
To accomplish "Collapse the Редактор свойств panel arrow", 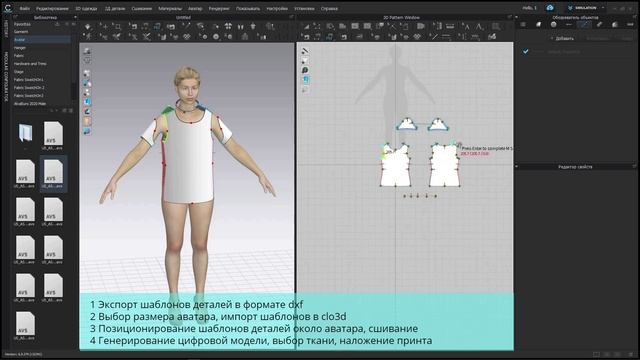I will (516, 167).
